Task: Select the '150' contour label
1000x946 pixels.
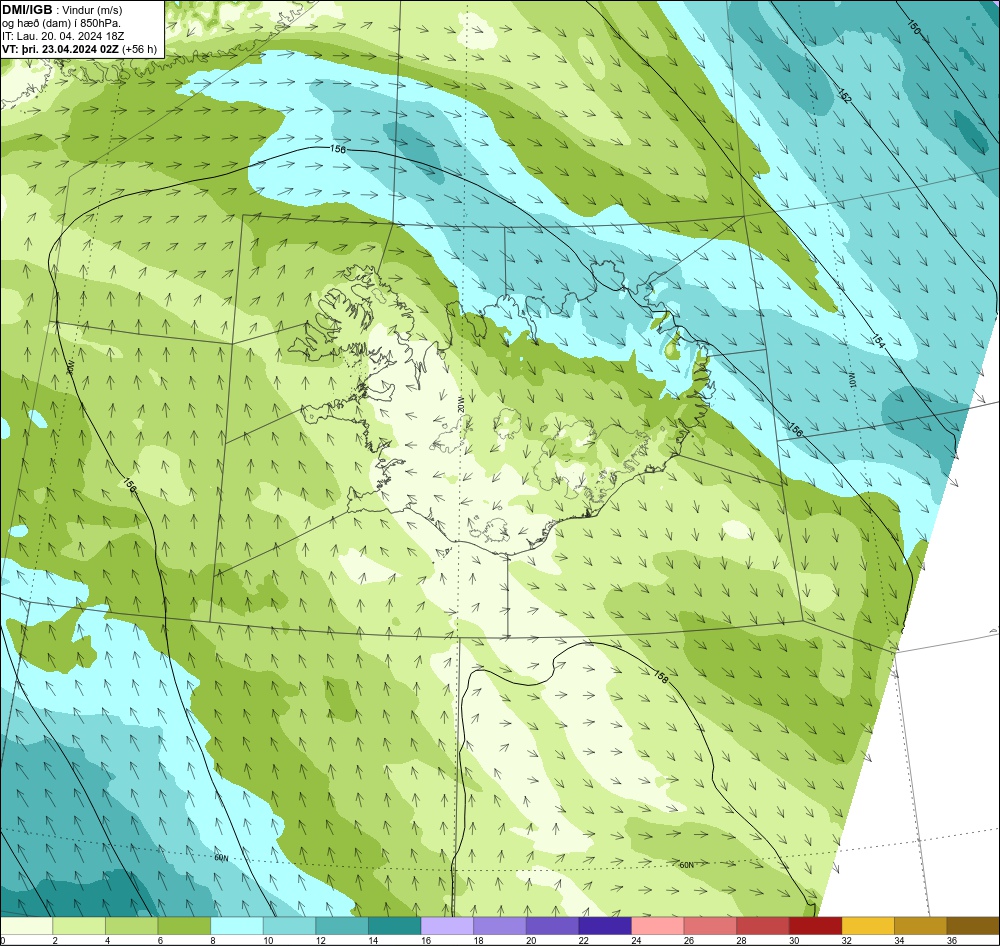Action: coord(914,26)
